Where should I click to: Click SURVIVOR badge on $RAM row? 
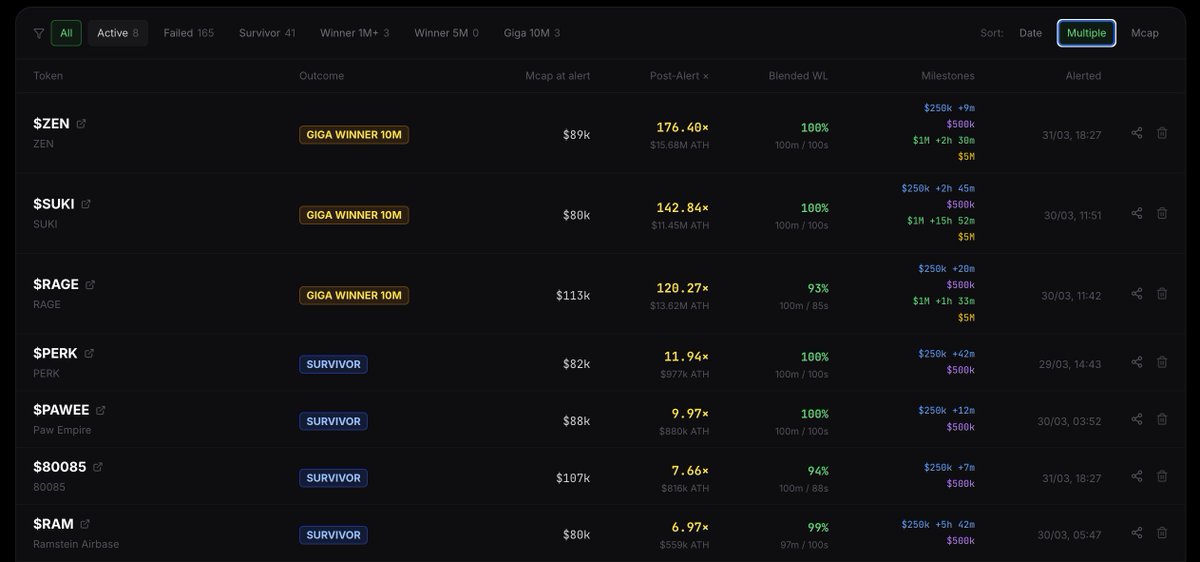[x=333, y=535]
